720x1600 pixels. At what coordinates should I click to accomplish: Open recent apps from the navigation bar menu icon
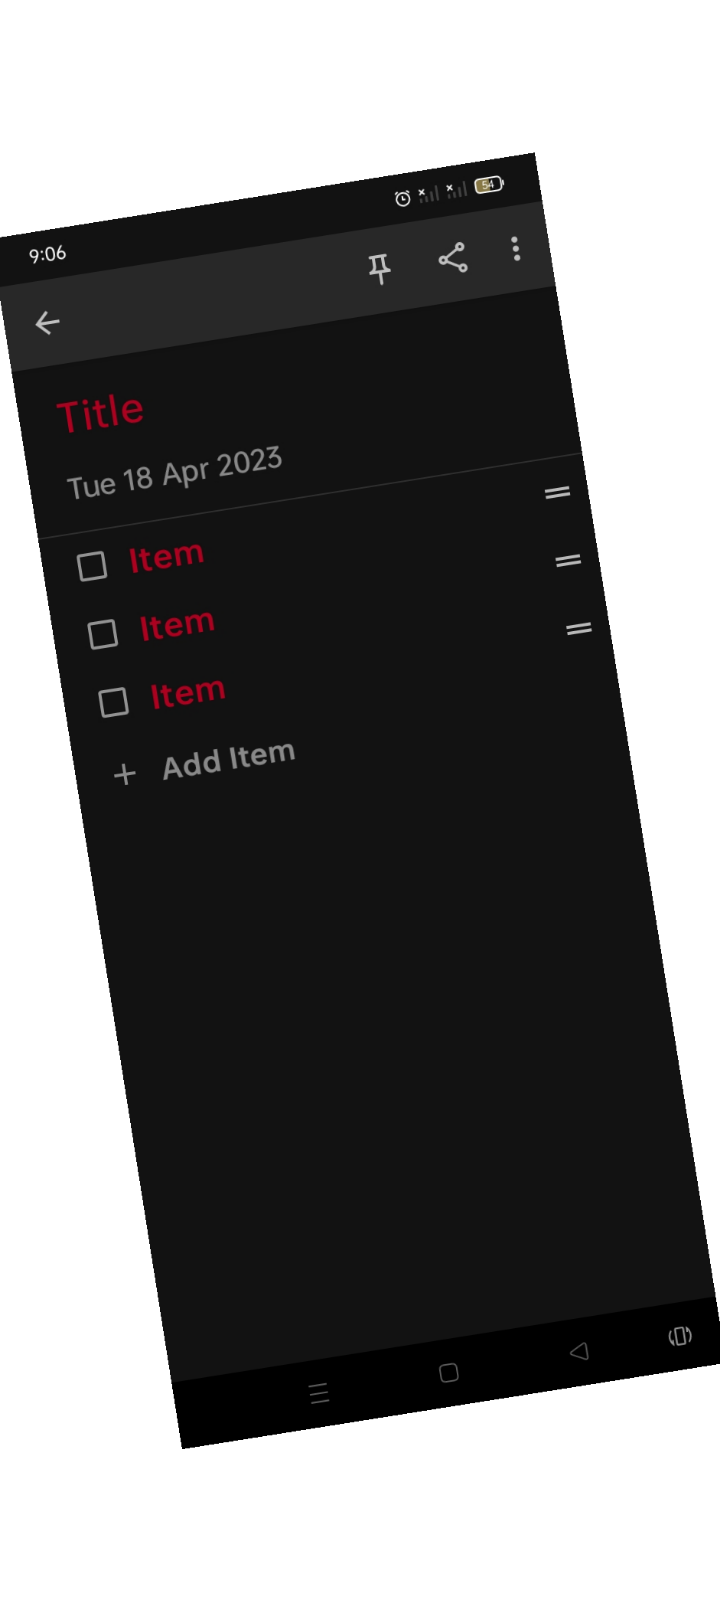pos(319,1393)
